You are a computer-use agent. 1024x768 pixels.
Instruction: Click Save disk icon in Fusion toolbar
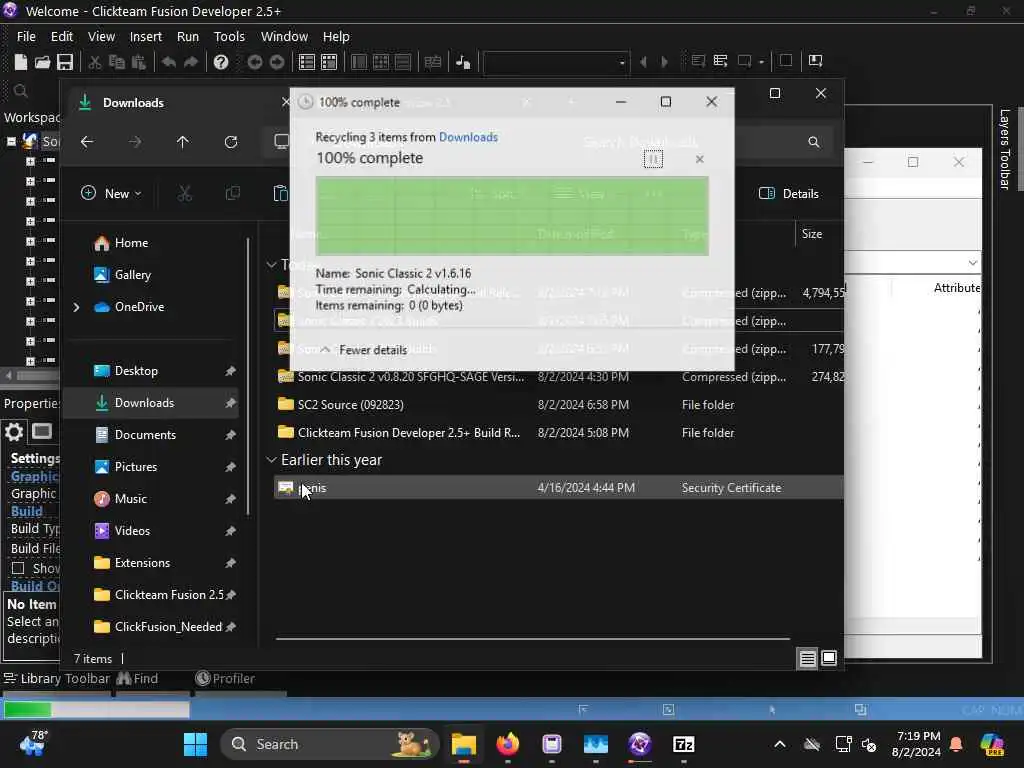click(x=65, y=62)
